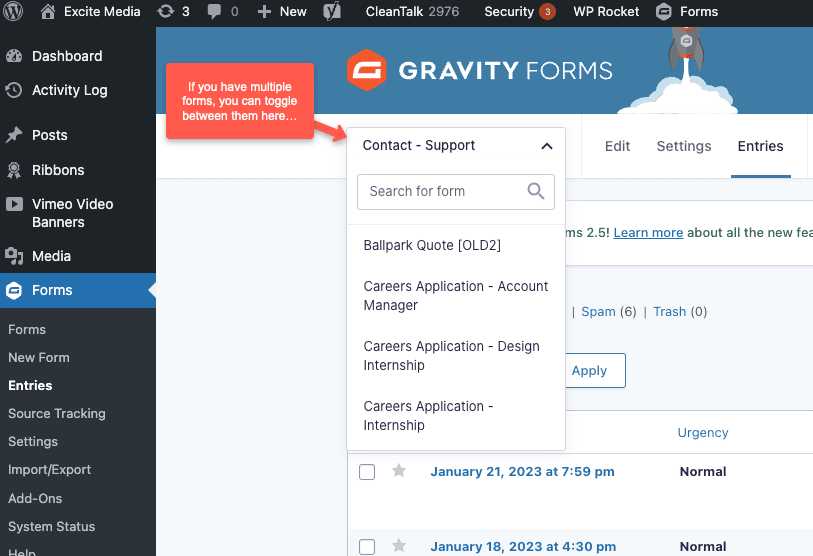Open the Forms submenu item

coord(27,329)
